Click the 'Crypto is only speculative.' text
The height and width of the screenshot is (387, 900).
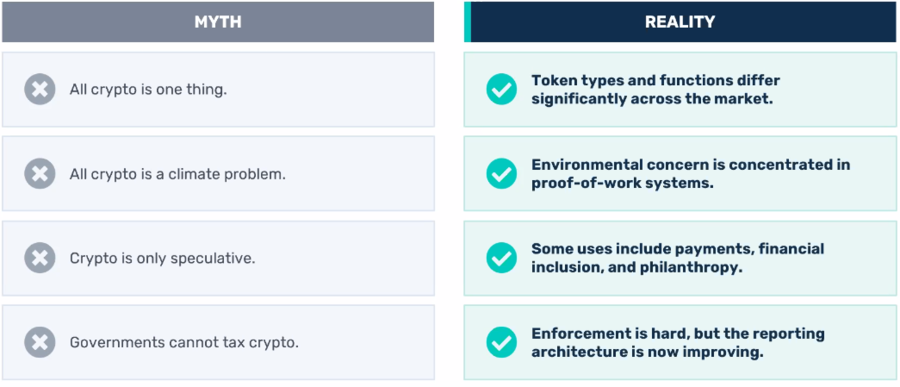[162, 258]
